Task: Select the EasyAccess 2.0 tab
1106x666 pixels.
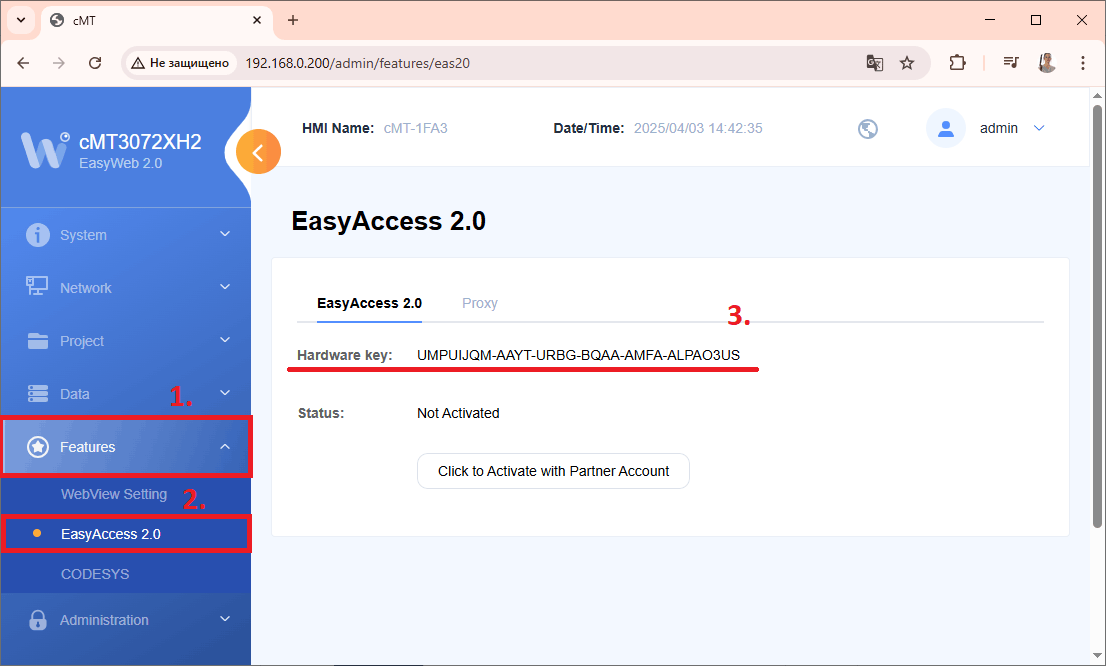Action: click(369, 303)
